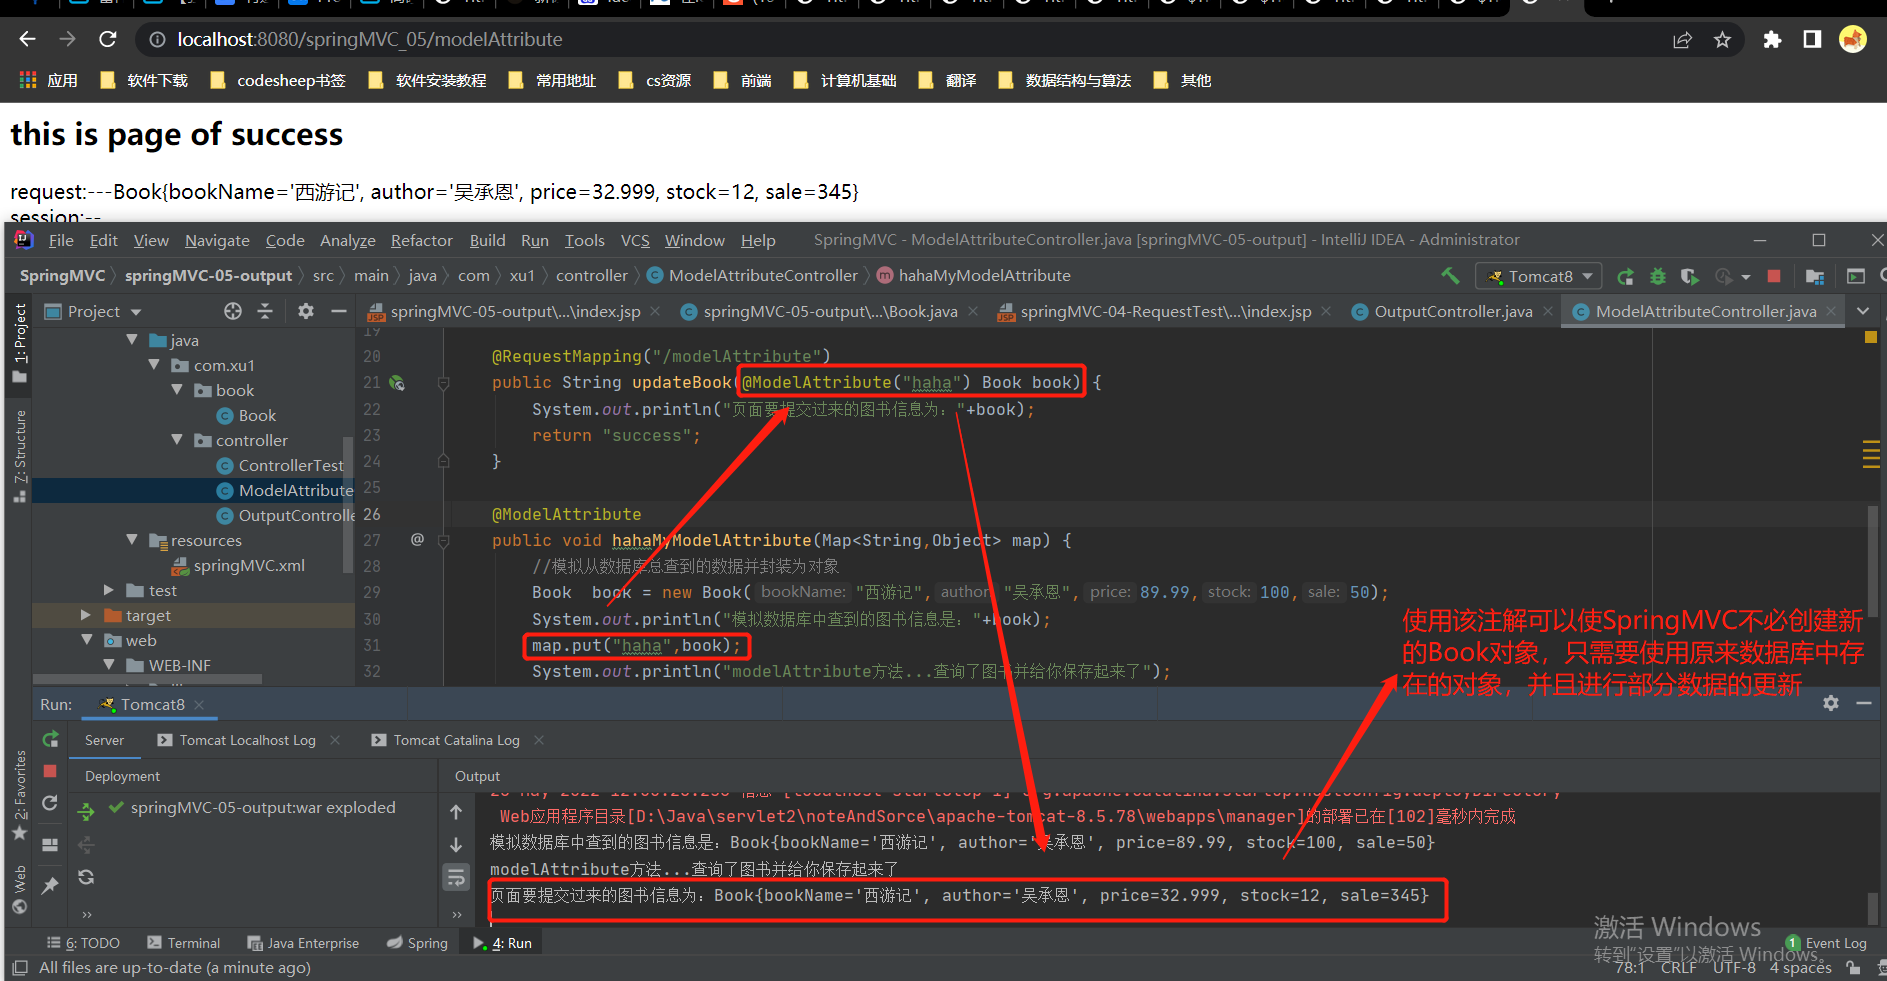Expand the test folder

(x=109, y=590)
